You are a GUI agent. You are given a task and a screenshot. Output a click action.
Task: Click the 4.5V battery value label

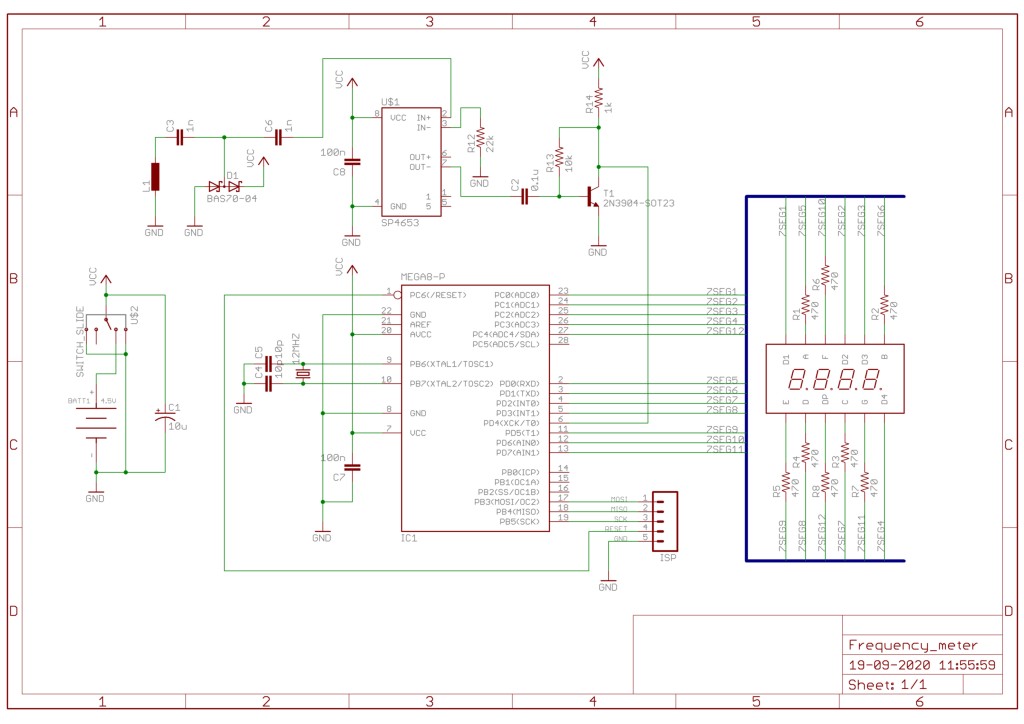(x=108, y=401)
